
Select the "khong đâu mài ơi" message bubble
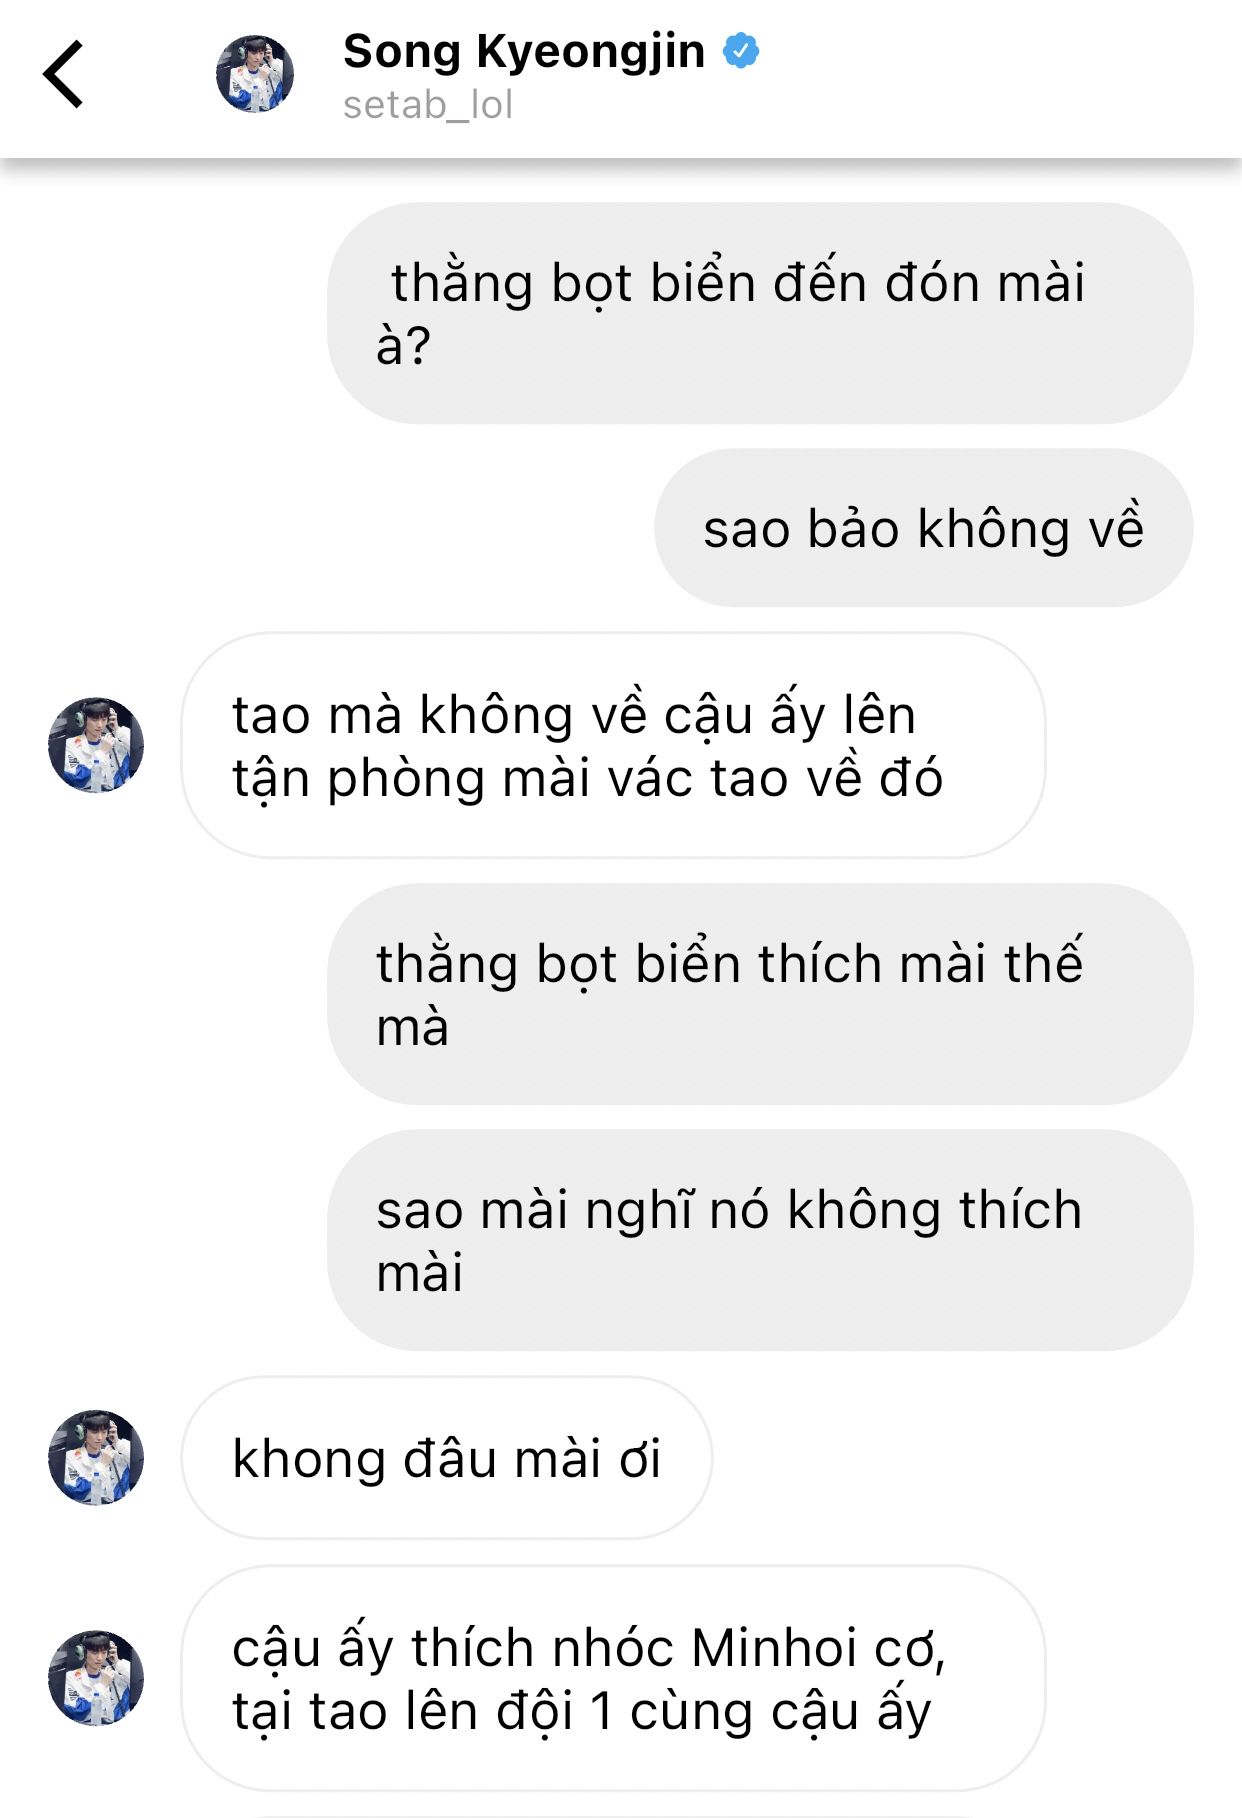pyautogui.click(x=447, y=1458)
